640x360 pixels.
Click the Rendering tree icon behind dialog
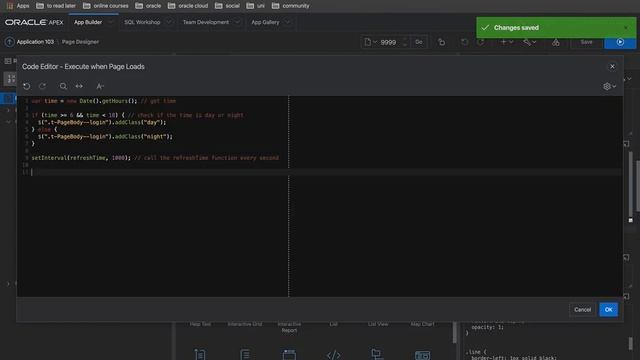click(8, 61)
